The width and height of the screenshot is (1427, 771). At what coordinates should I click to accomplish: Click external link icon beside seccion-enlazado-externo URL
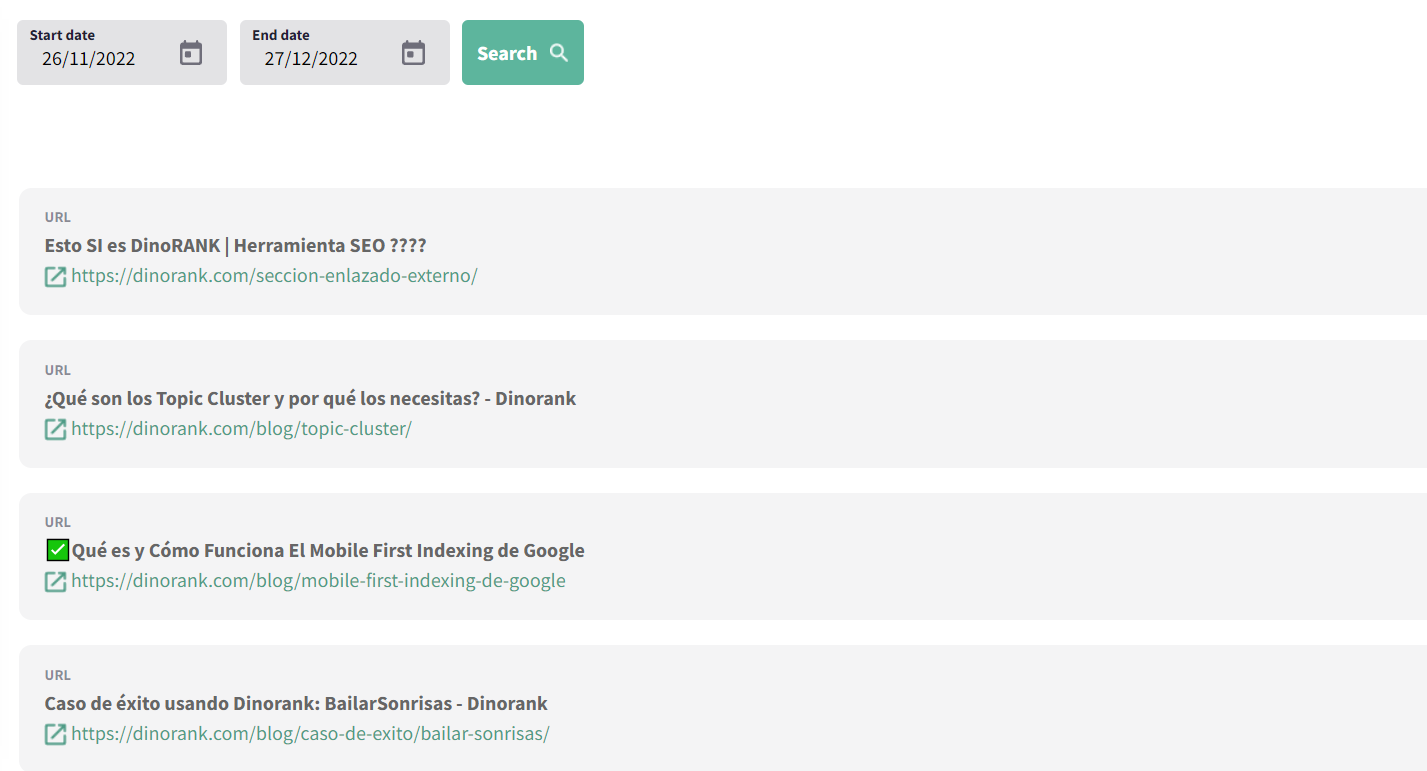[x=56, y=277]
